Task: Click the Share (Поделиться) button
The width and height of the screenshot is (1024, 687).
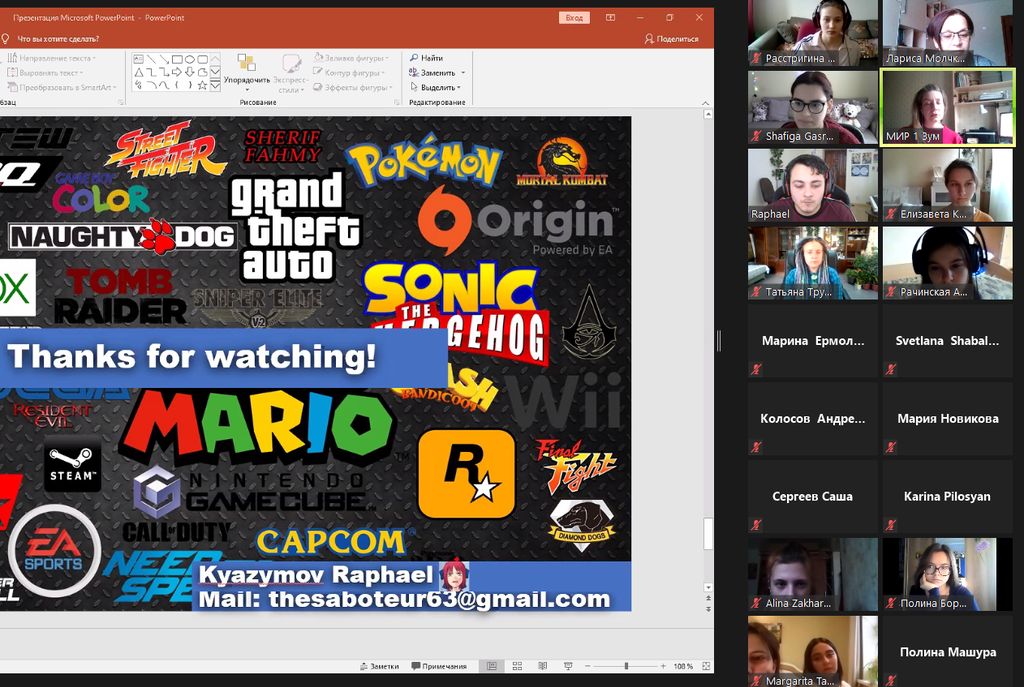Action: coord(671,39)
